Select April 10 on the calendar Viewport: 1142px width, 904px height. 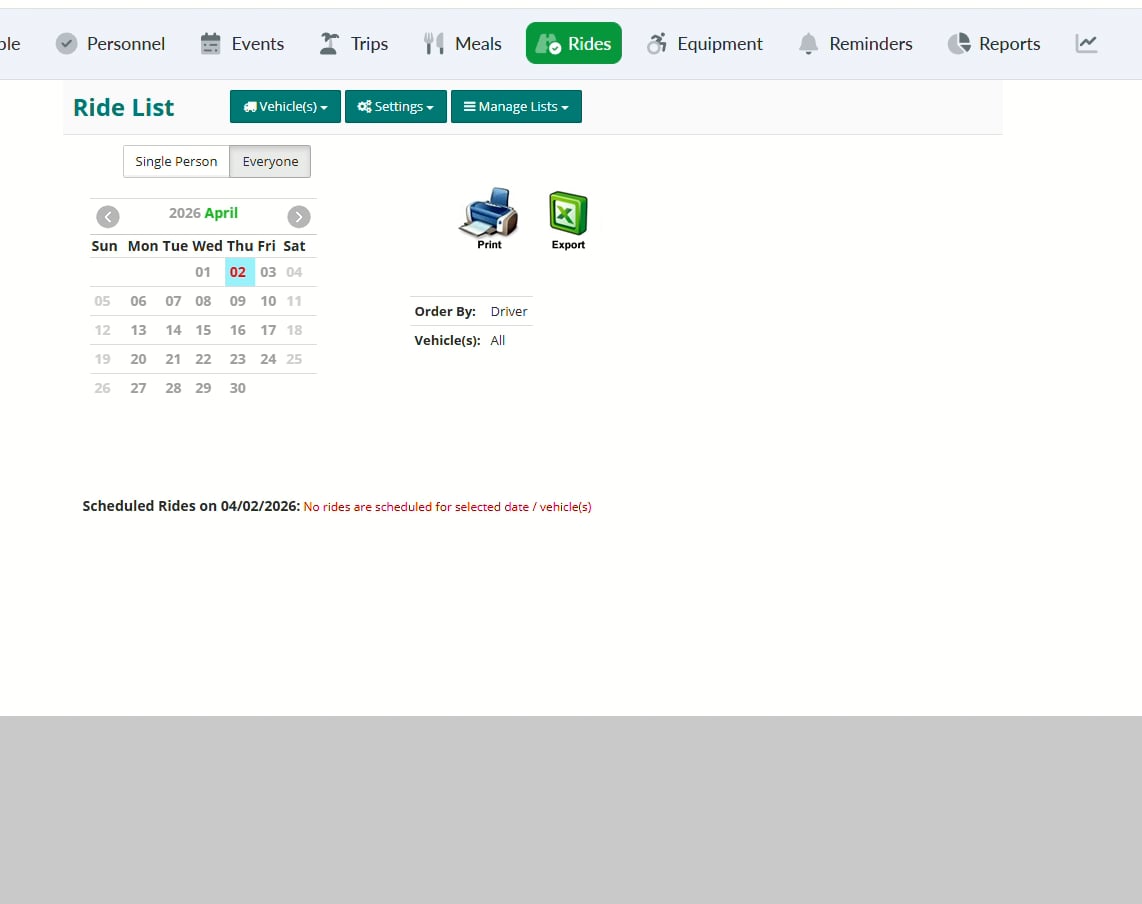pyautogui.click(x=268, y=302)
